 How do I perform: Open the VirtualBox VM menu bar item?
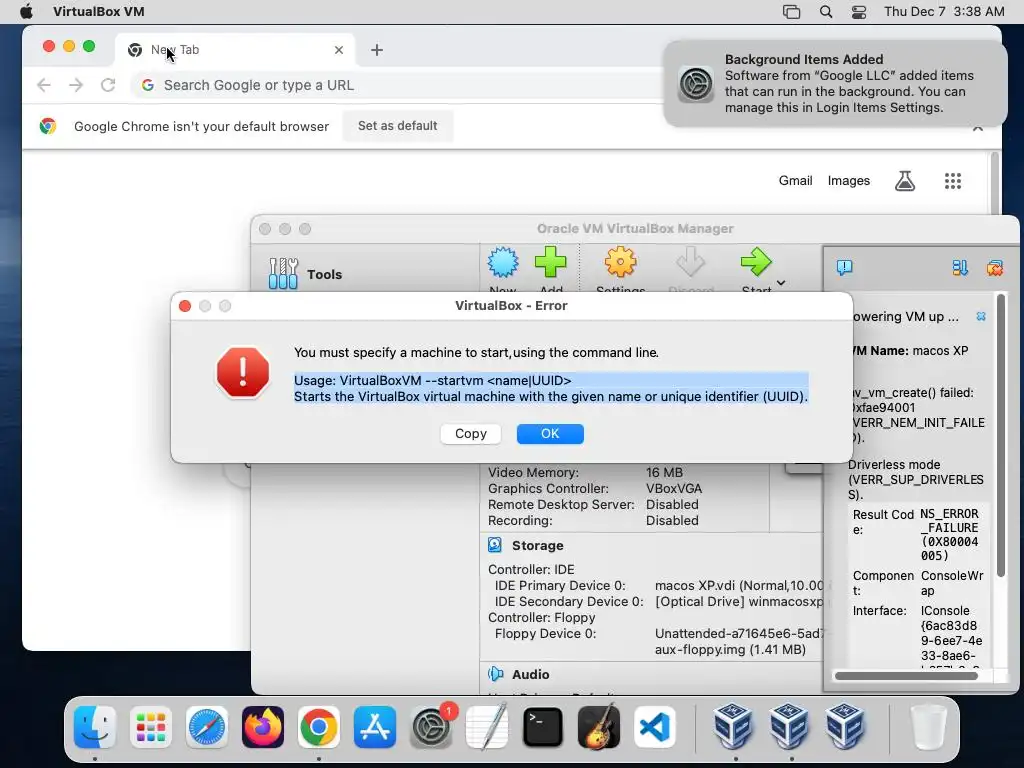pyautogui.click(x=99, y=12)
